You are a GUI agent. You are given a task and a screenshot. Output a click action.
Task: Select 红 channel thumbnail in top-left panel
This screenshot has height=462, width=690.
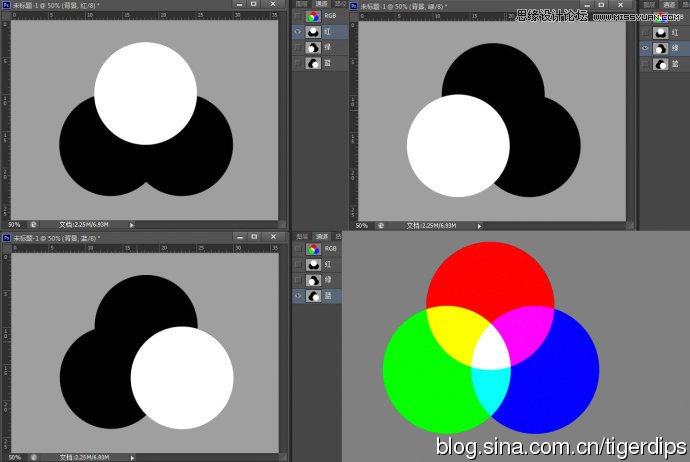pos(313,32)
